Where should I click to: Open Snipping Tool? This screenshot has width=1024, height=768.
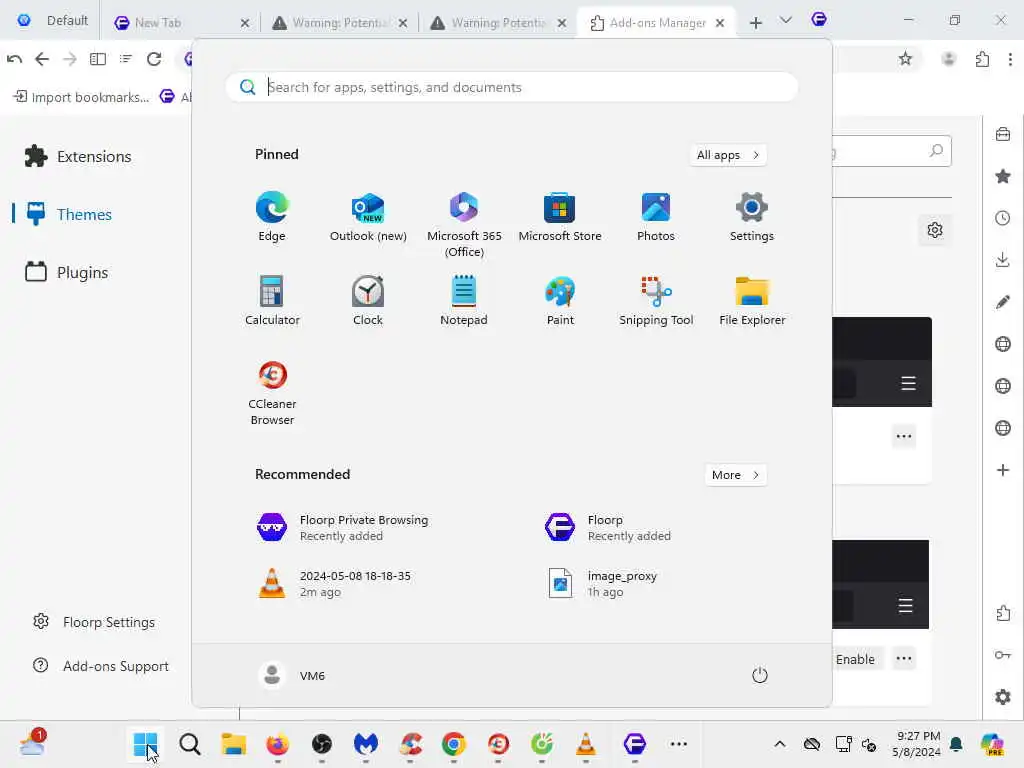click(x=656, y=300)
